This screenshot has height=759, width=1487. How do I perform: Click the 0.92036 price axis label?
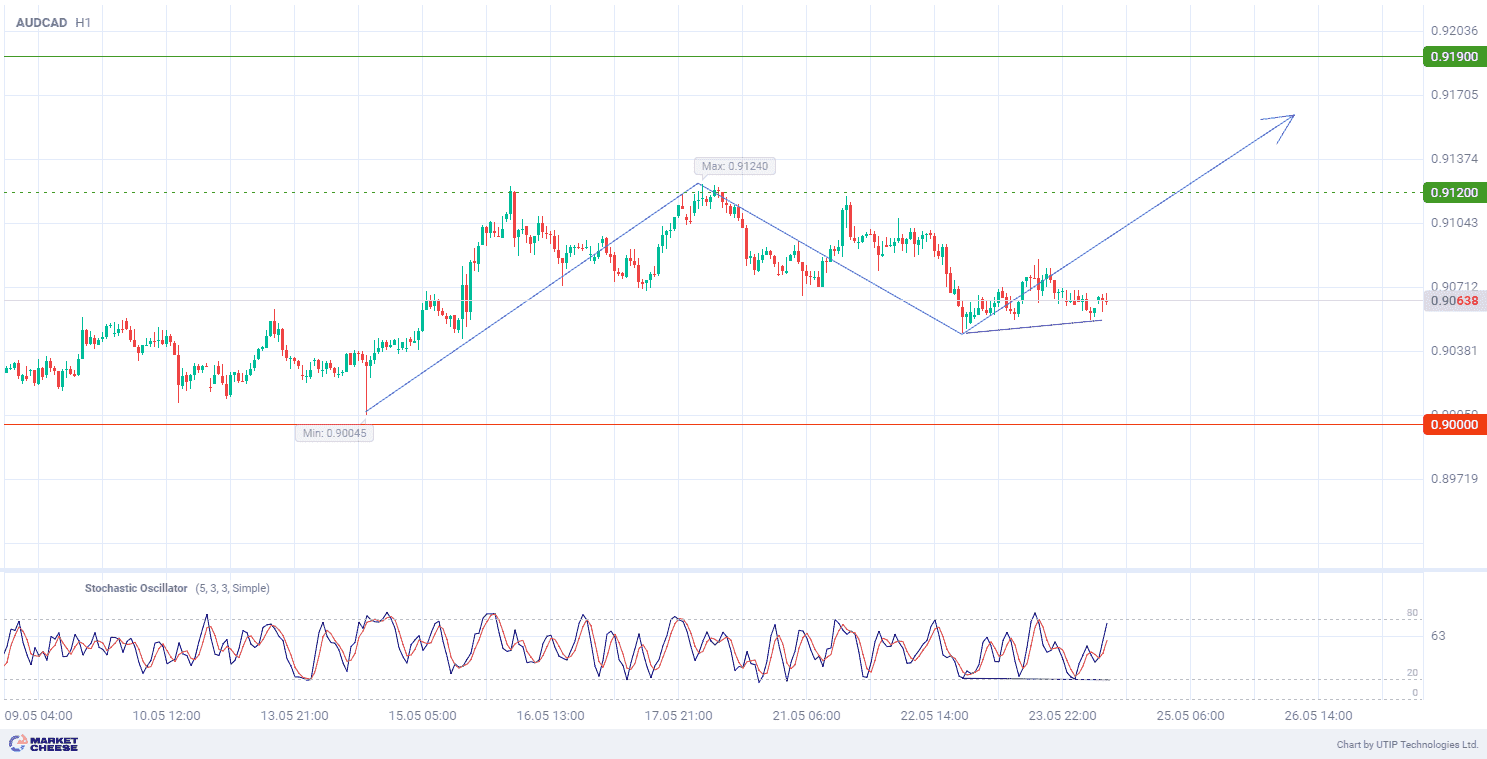point(1454,31)
